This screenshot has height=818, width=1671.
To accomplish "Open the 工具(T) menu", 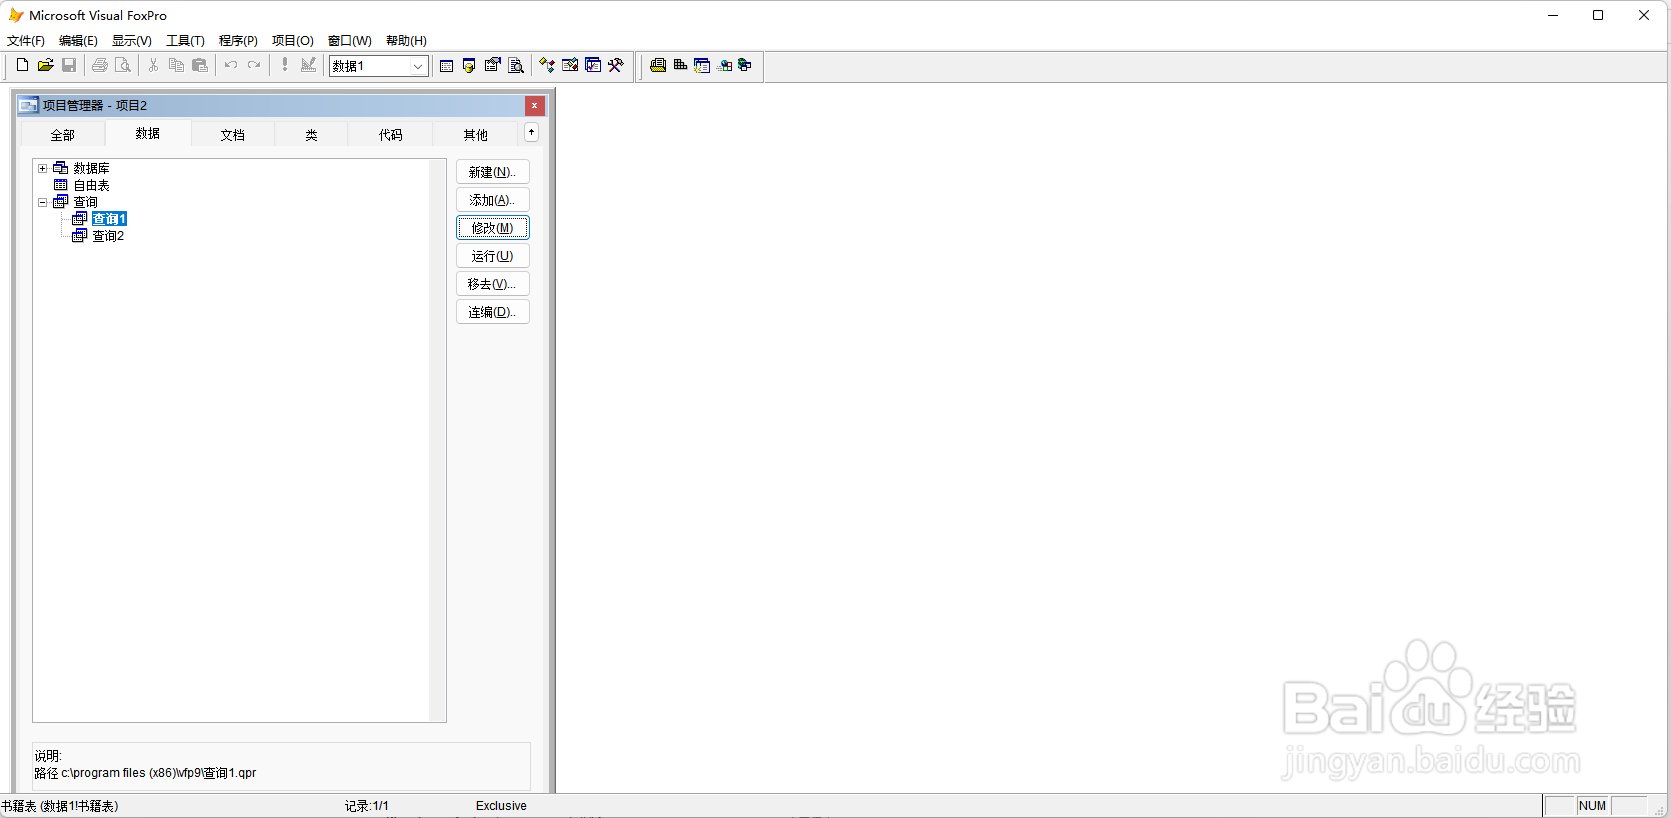I will click(185, 41).
